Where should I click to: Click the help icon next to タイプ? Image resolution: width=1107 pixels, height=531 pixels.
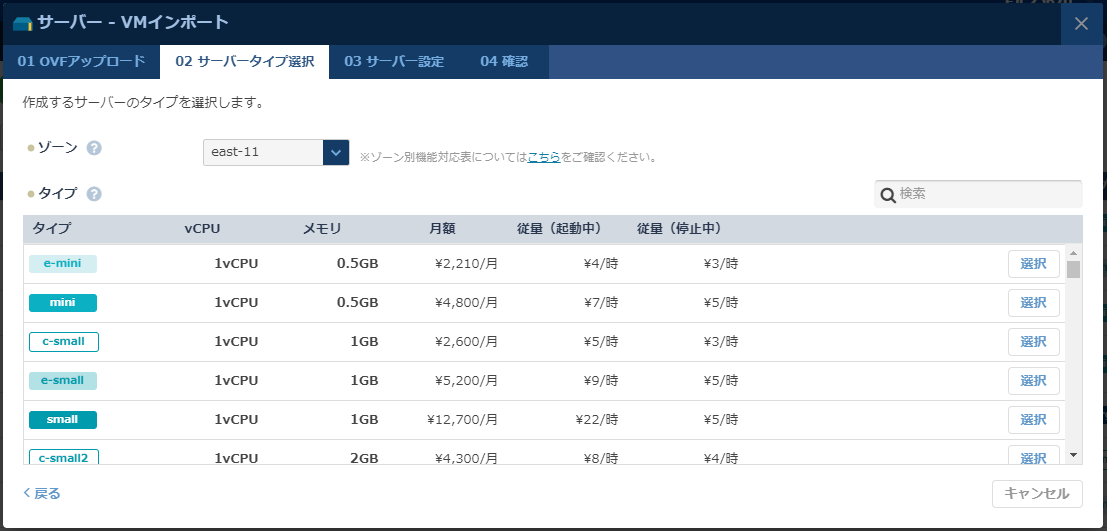click(x=94, y=194)
